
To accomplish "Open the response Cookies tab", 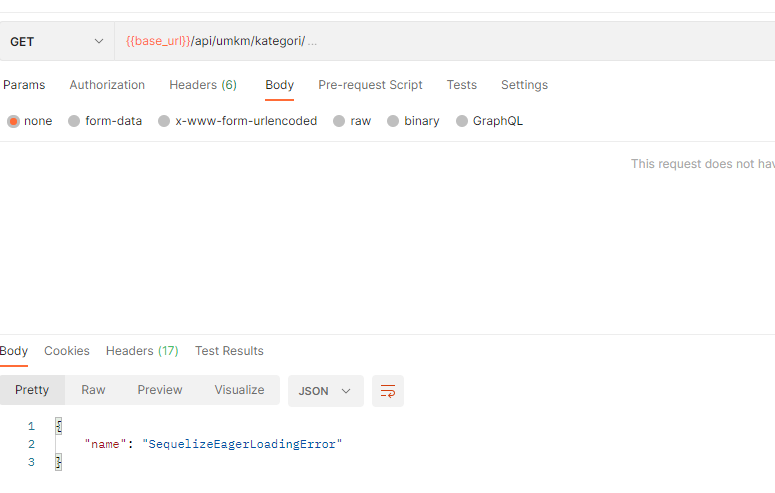I will 67,351.
